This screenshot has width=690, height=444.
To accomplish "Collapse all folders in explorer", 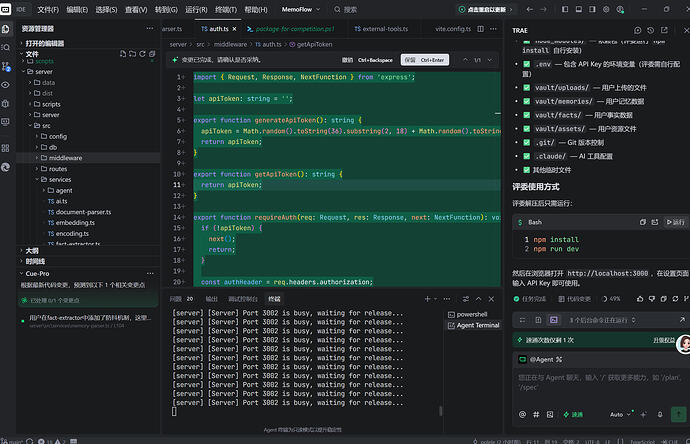I will coord(152,54).
